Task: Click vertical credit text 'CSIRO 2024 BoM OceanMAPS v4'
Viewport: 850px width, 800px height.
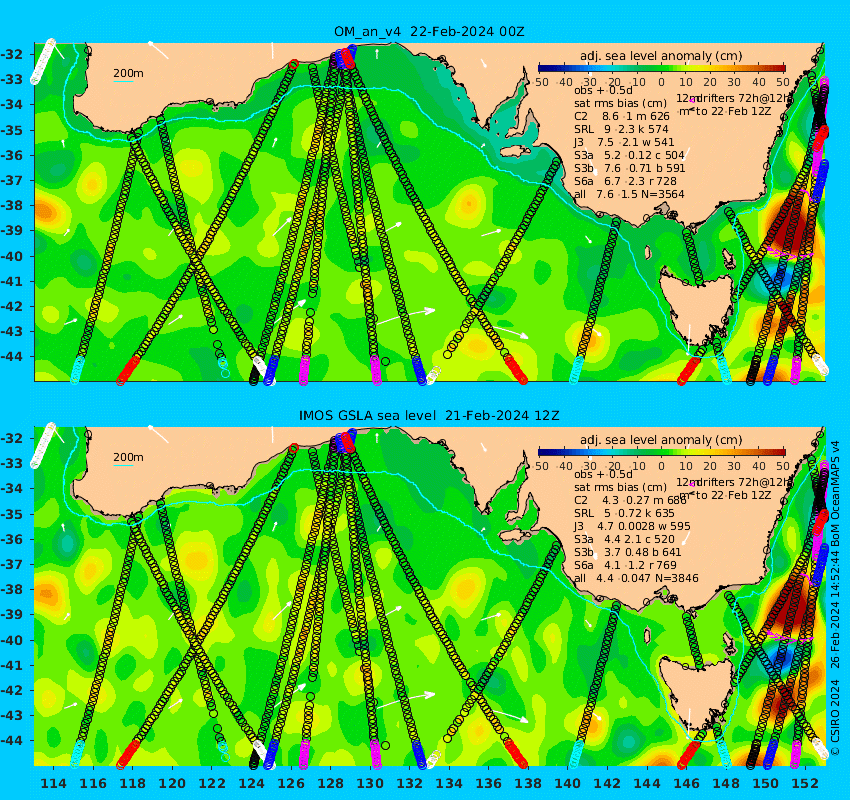Action: click(x=835, y=599)
